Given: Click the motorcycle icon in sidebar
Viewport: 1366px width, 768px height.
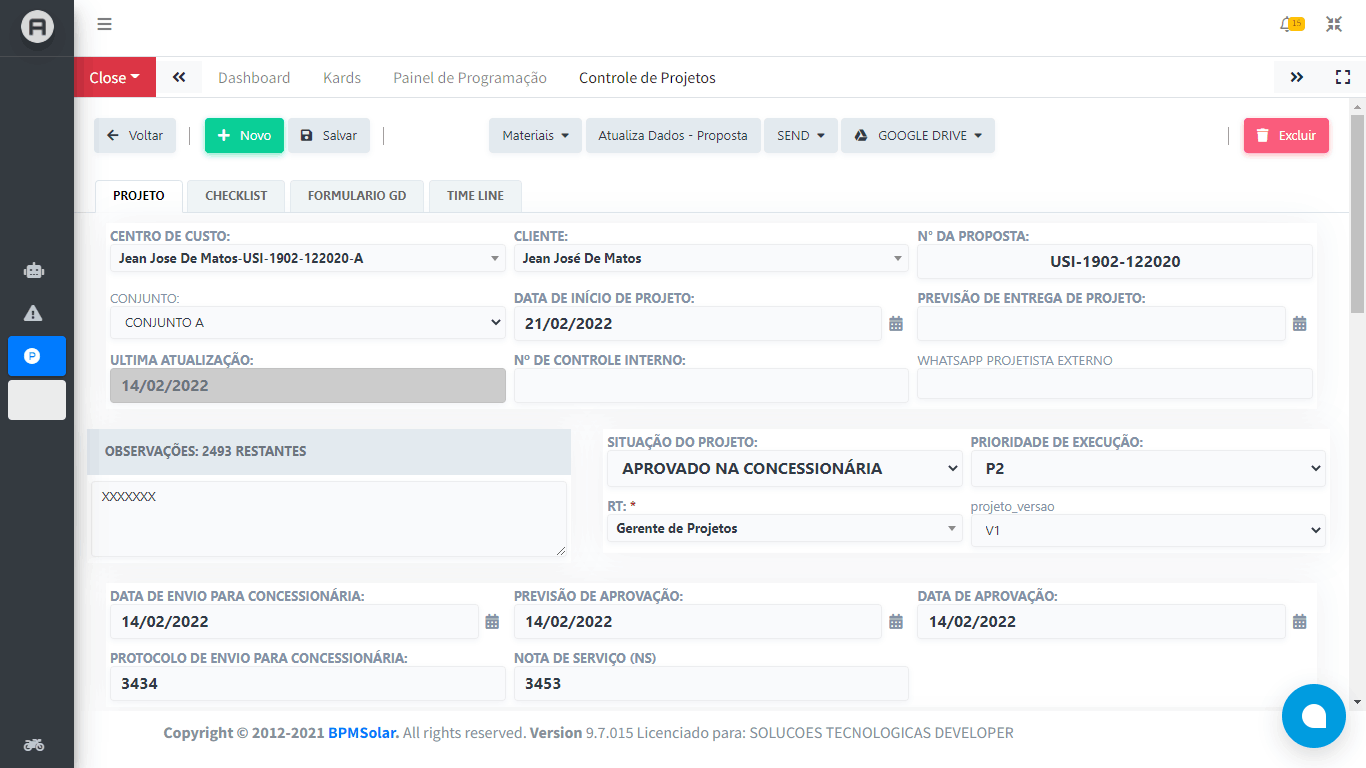Looking at the screenshot, I should click(x=33, y=745).
